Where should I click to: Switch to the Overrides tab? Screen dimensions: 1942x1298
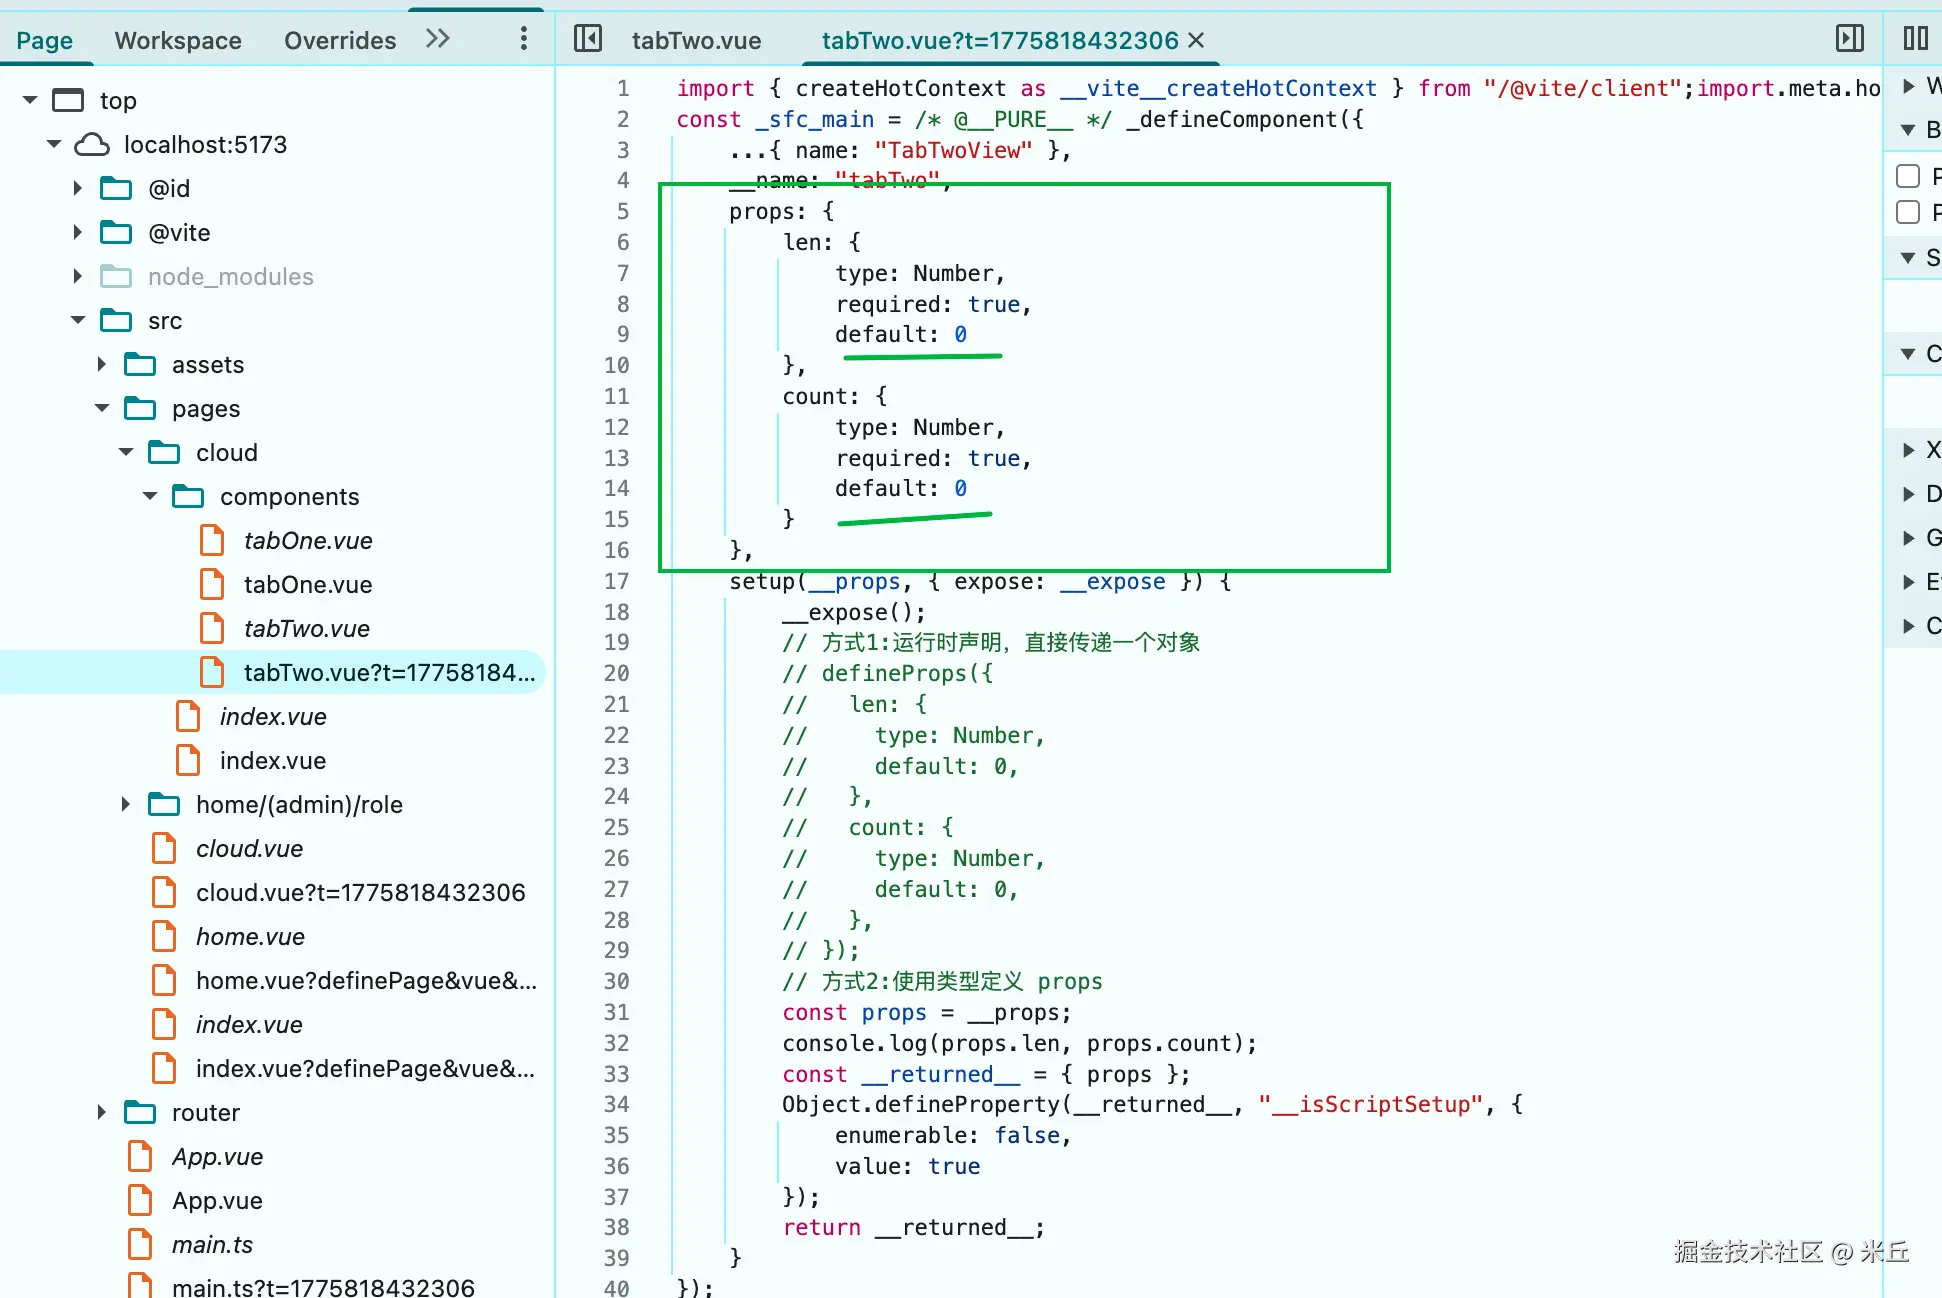pos(340,41)
